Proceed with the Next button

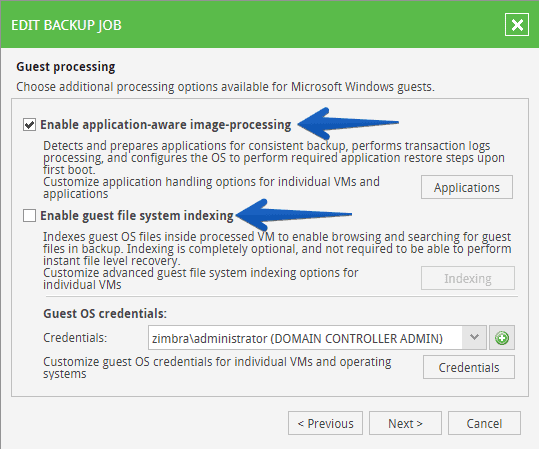coord(405,423)
